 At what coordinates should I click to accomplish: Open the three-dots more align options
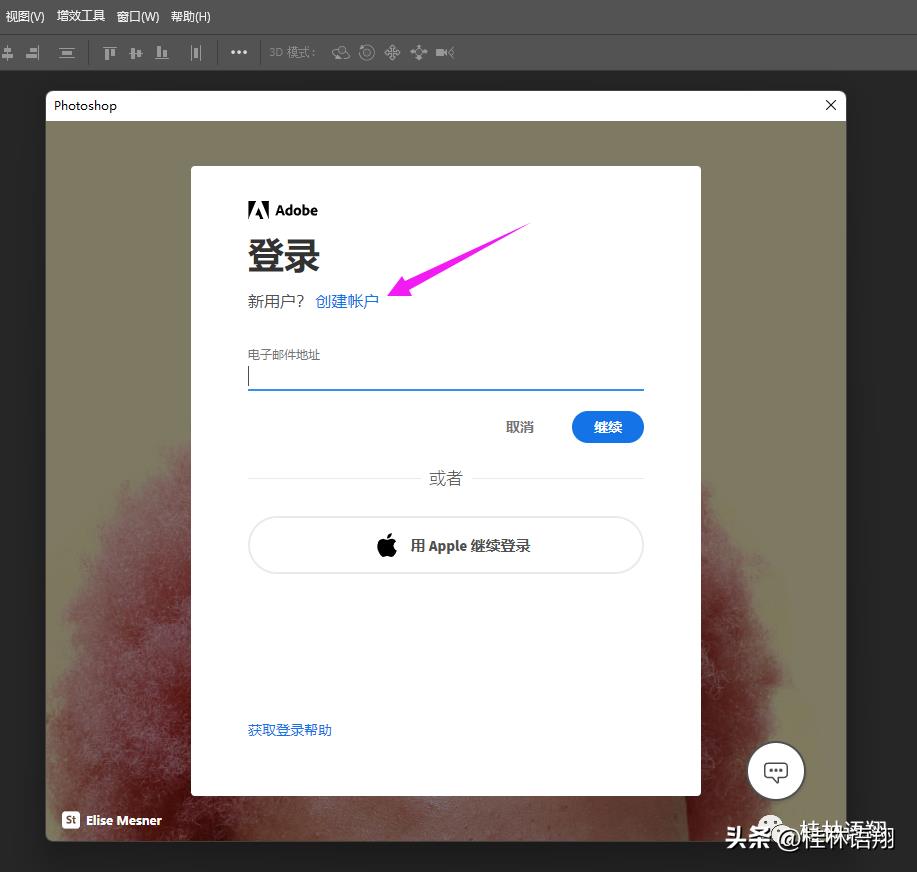(239, 52)
